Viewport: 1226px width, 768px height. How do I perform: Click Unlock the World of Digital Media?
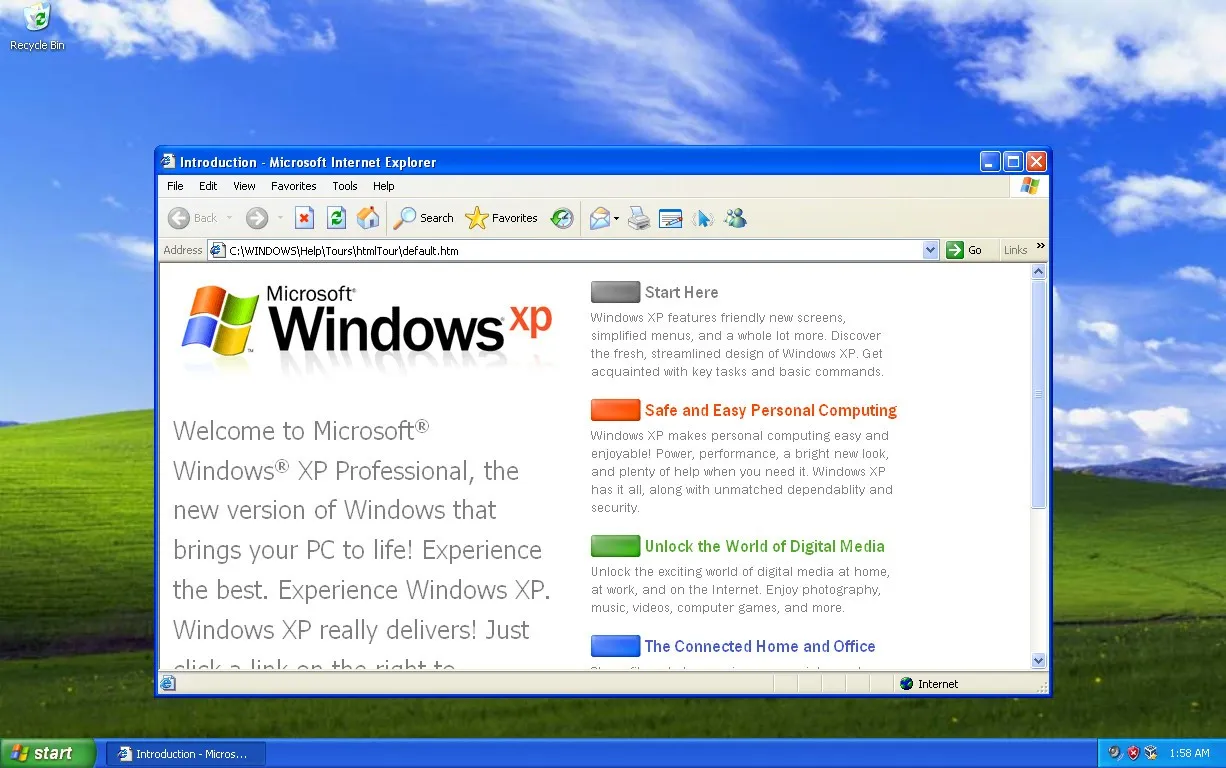pyautogui.click(x=764, y=546)
